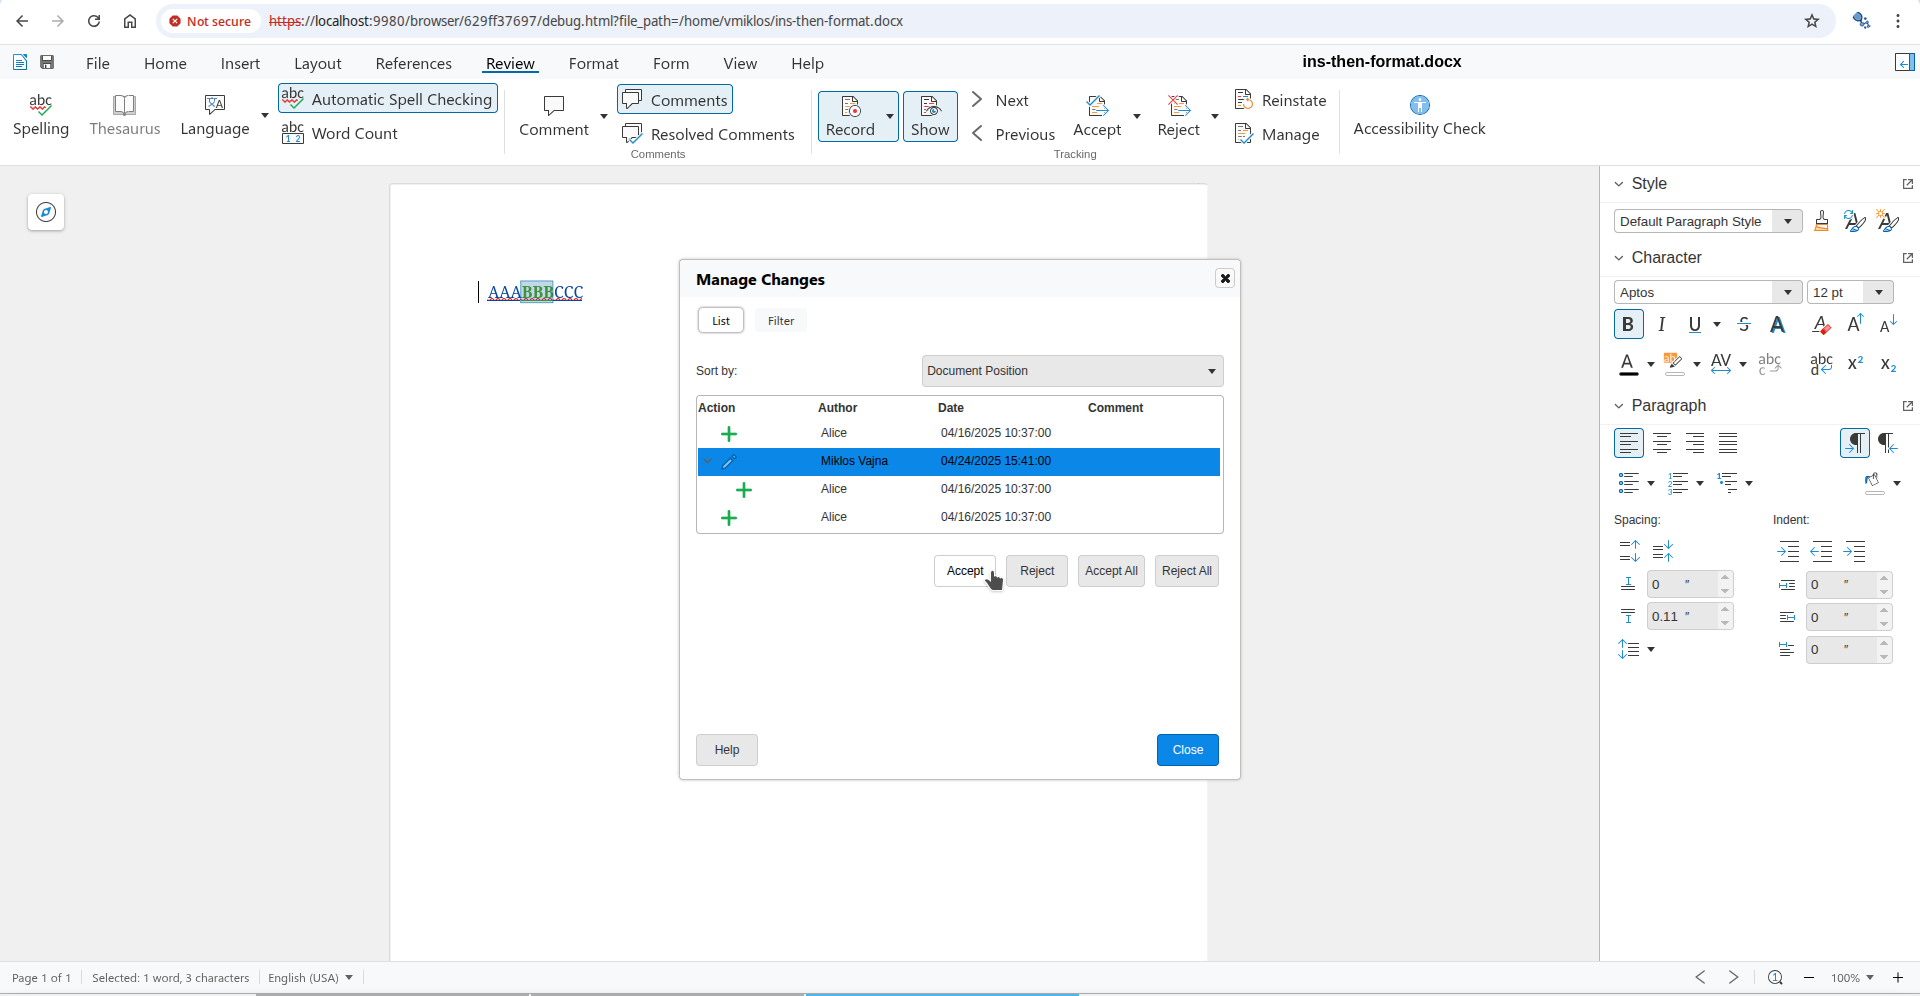Collapse the Paragraph sidebar section
This screenshot has height=996, width=1920.
[x=1619, y=405]
